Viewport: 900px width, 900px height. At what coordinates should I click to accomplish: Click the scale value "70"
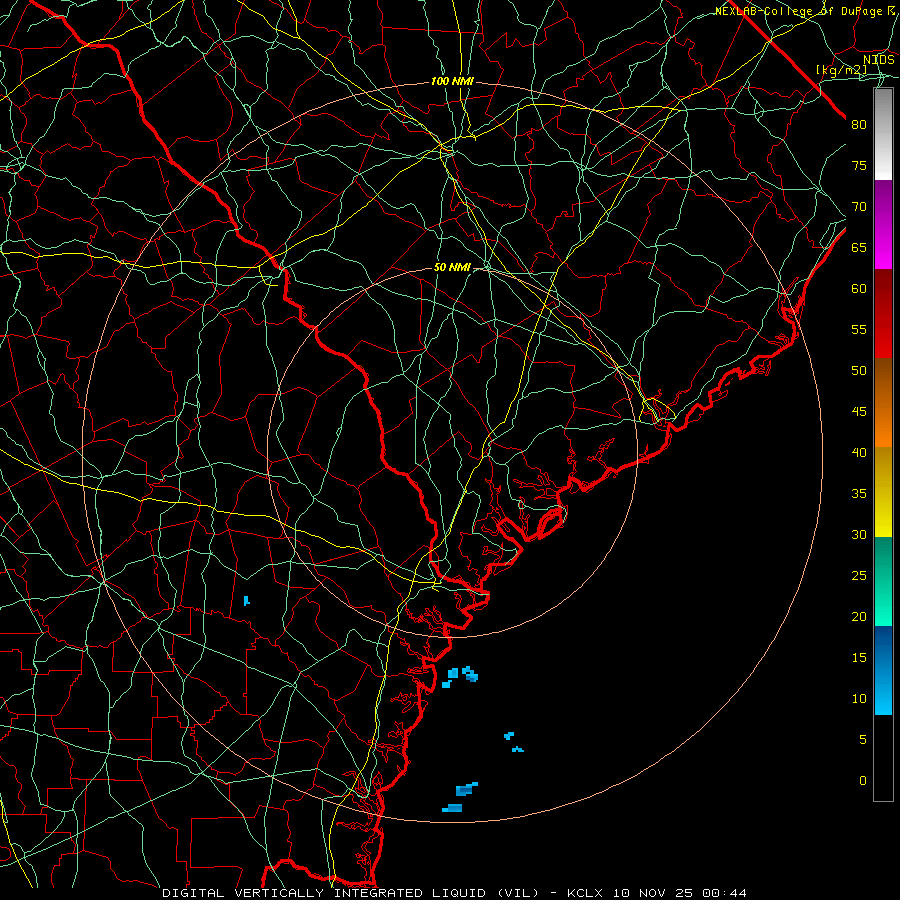coord(859,207)
